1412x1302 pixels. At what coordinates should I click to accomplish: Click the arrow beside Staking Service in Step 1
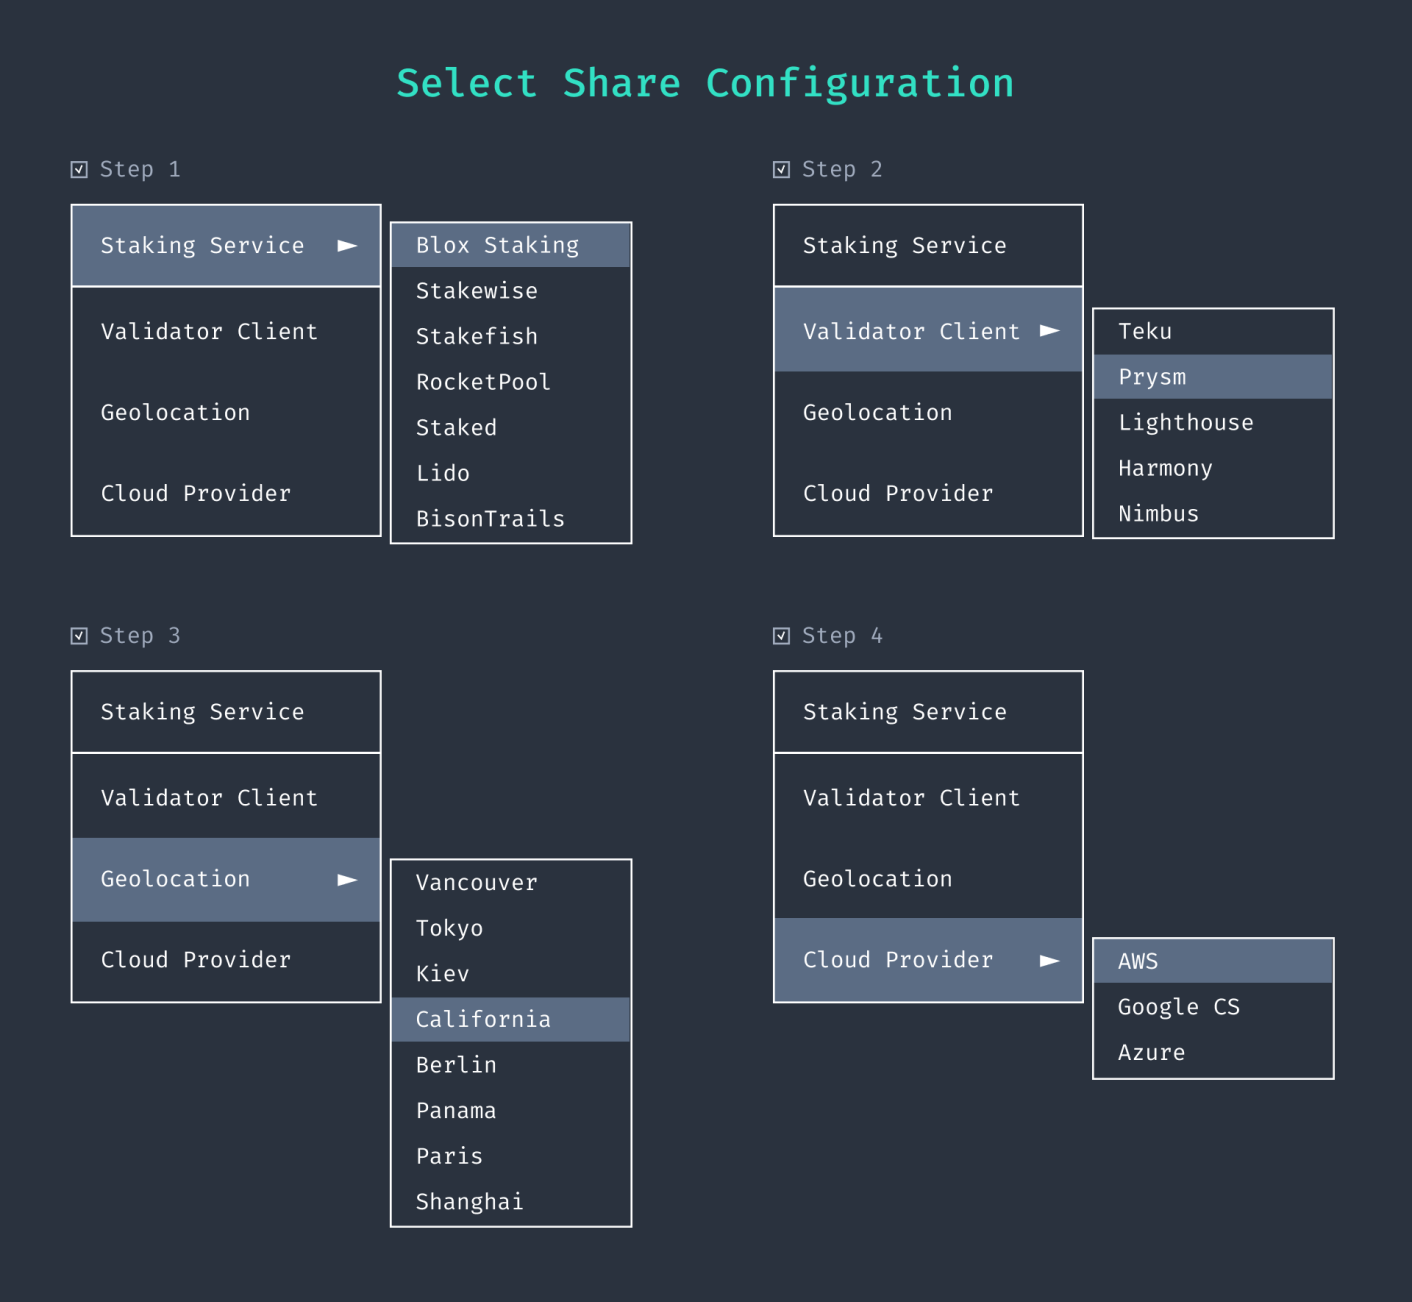pos(347,246)
